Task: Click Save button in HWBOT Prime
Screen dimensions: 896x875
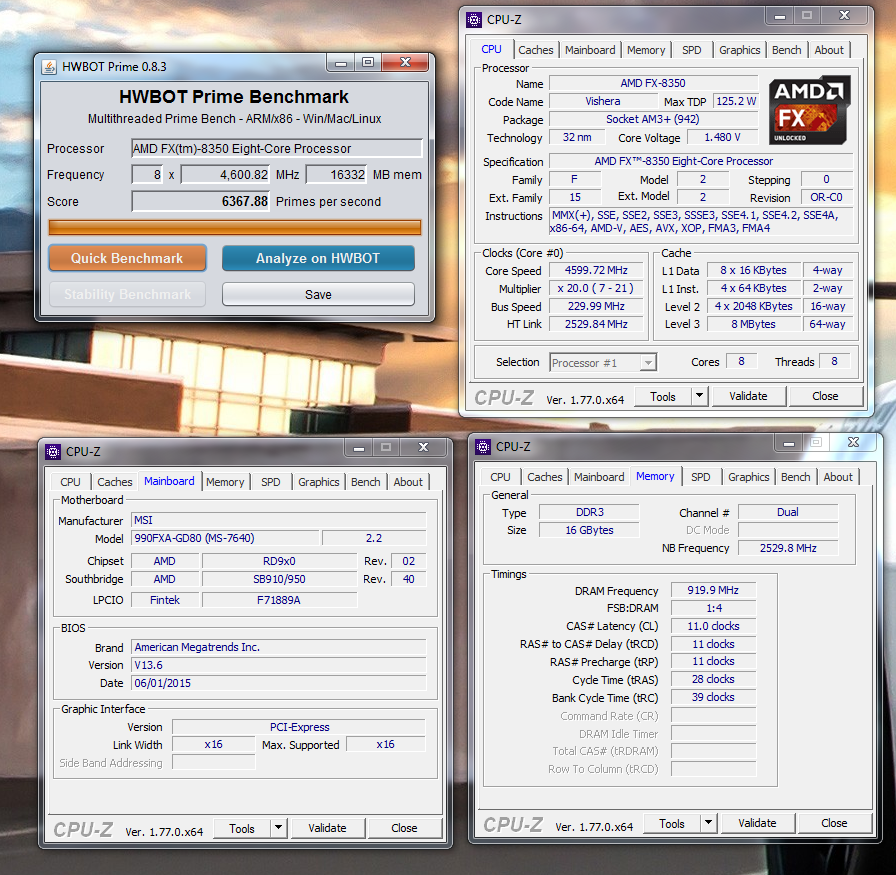Action: [x=318, y=294]
